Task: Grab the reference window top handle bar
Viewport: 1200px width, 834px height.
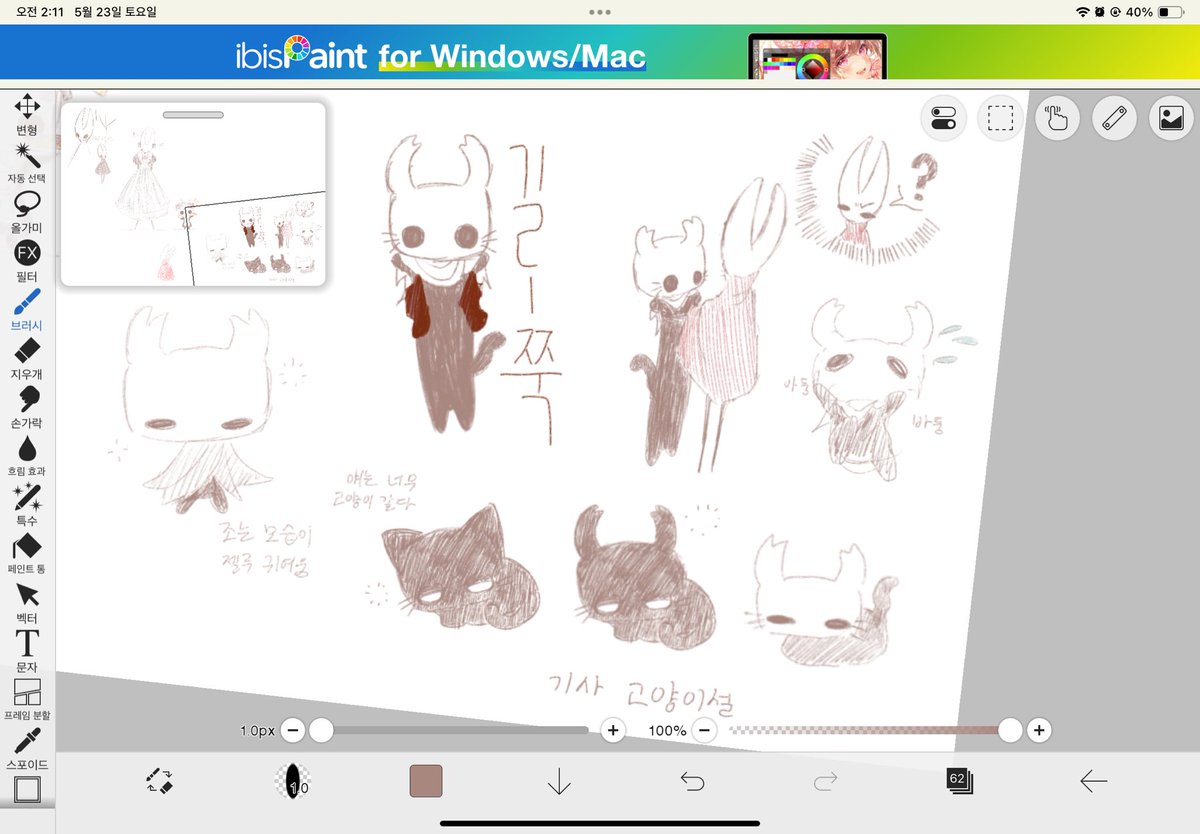Action: tap(193, 114)
